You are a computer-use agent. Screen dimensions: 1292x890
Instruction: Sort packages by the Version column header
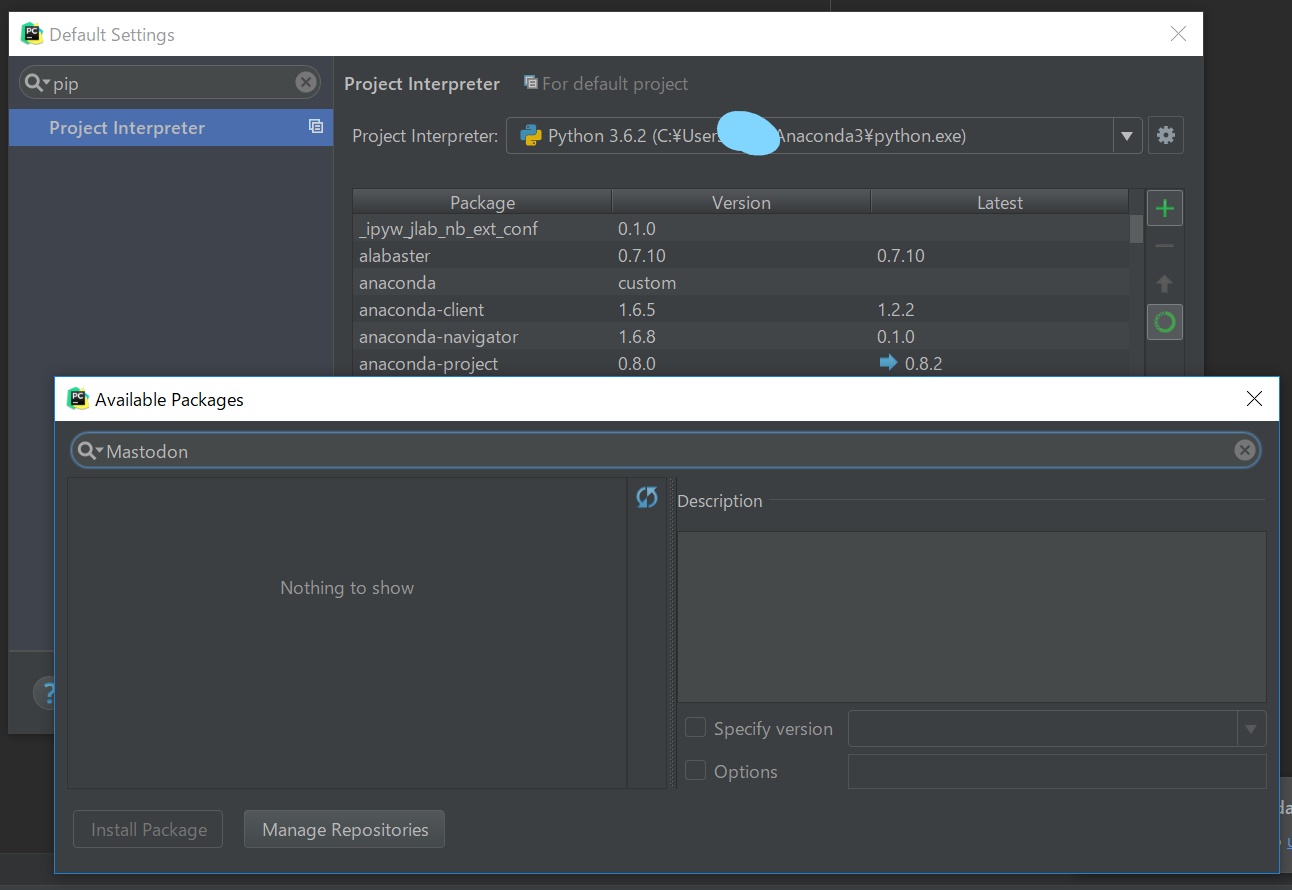point(740,202)
